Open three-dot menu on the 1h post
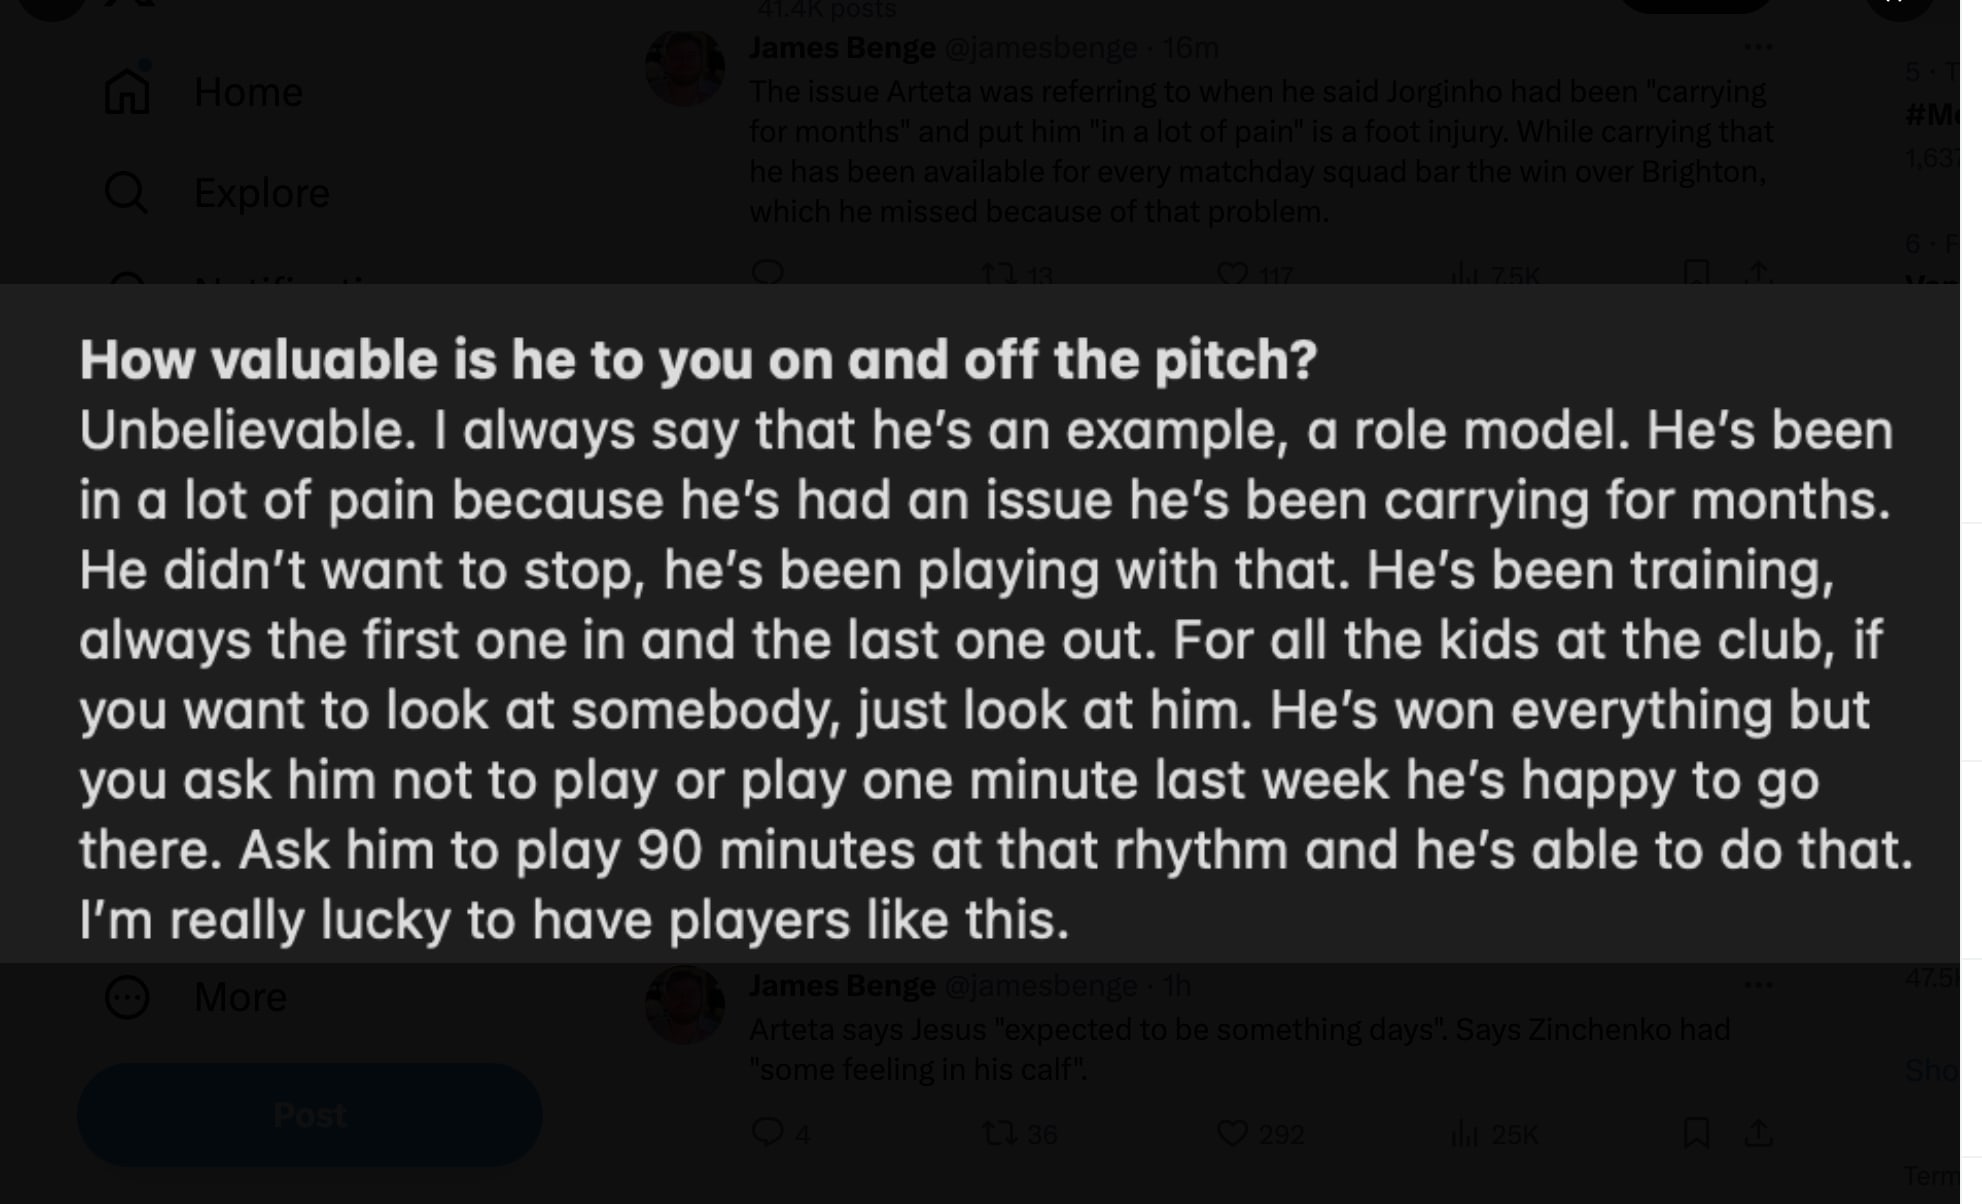Viewport: 1982px width, 1204px height. [x=1758, y=985]
